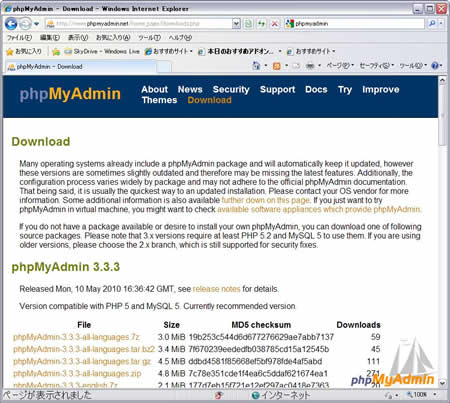The height and width of the screenshot is (403, 450).
Task: Click the protected mode lock status icon
Action: (388, 395)
